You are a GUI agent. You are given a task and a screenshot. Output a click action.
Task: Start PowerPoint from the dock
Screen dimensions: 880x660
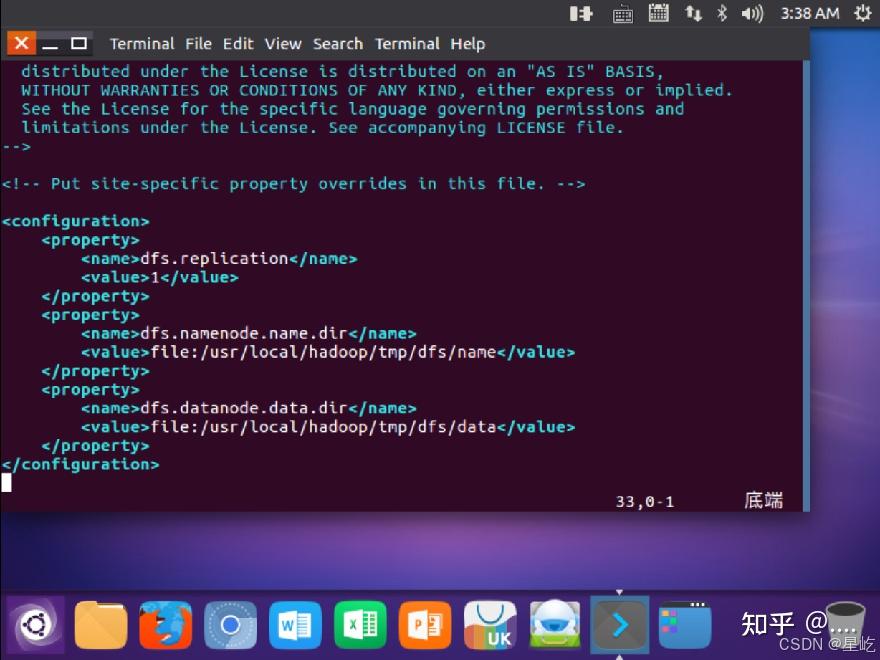click(x=424, y=624)
